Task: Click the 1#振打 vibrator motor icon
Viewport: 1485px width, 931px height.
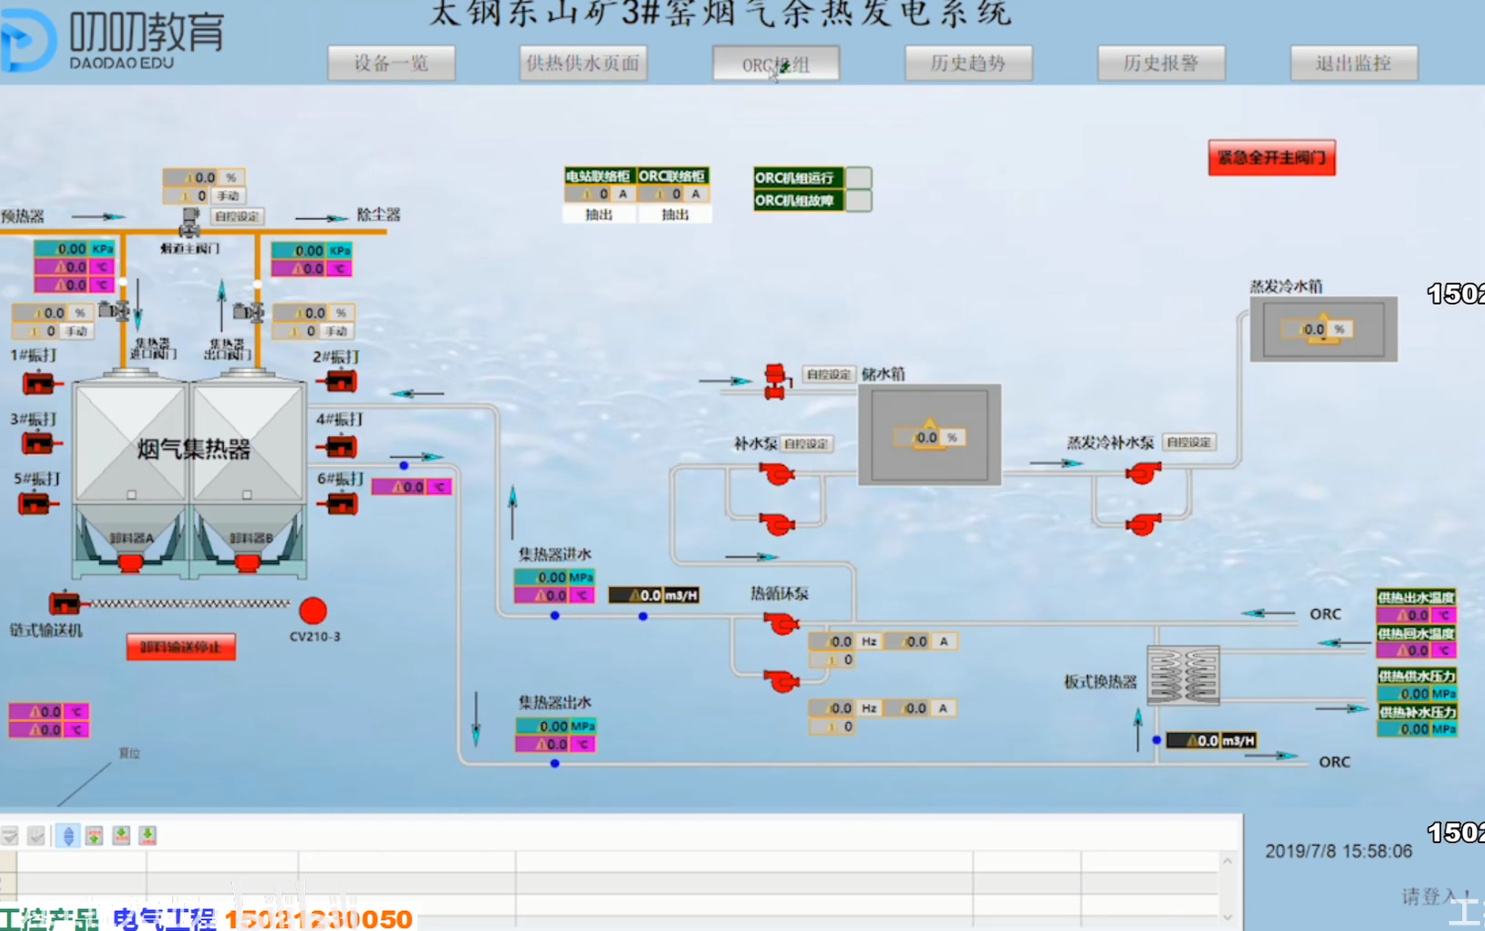Action: (x=36, y=382)
